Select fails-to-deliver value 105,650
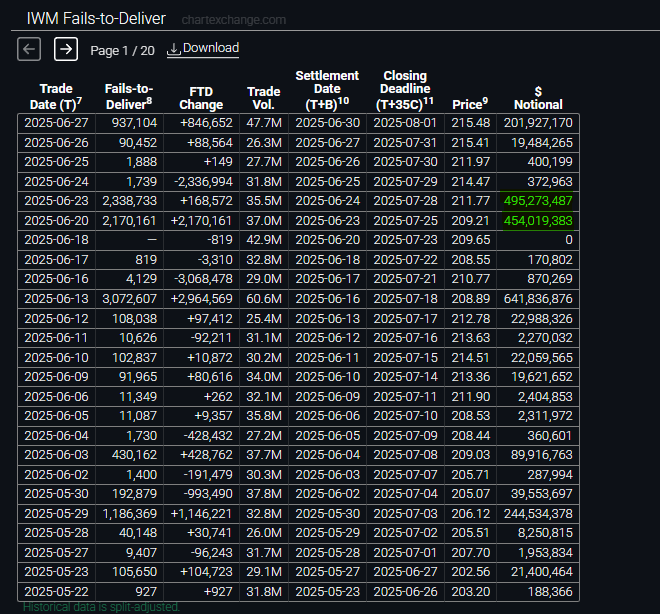This screenshot has width=660, height=614. click(x=134, y=572)
